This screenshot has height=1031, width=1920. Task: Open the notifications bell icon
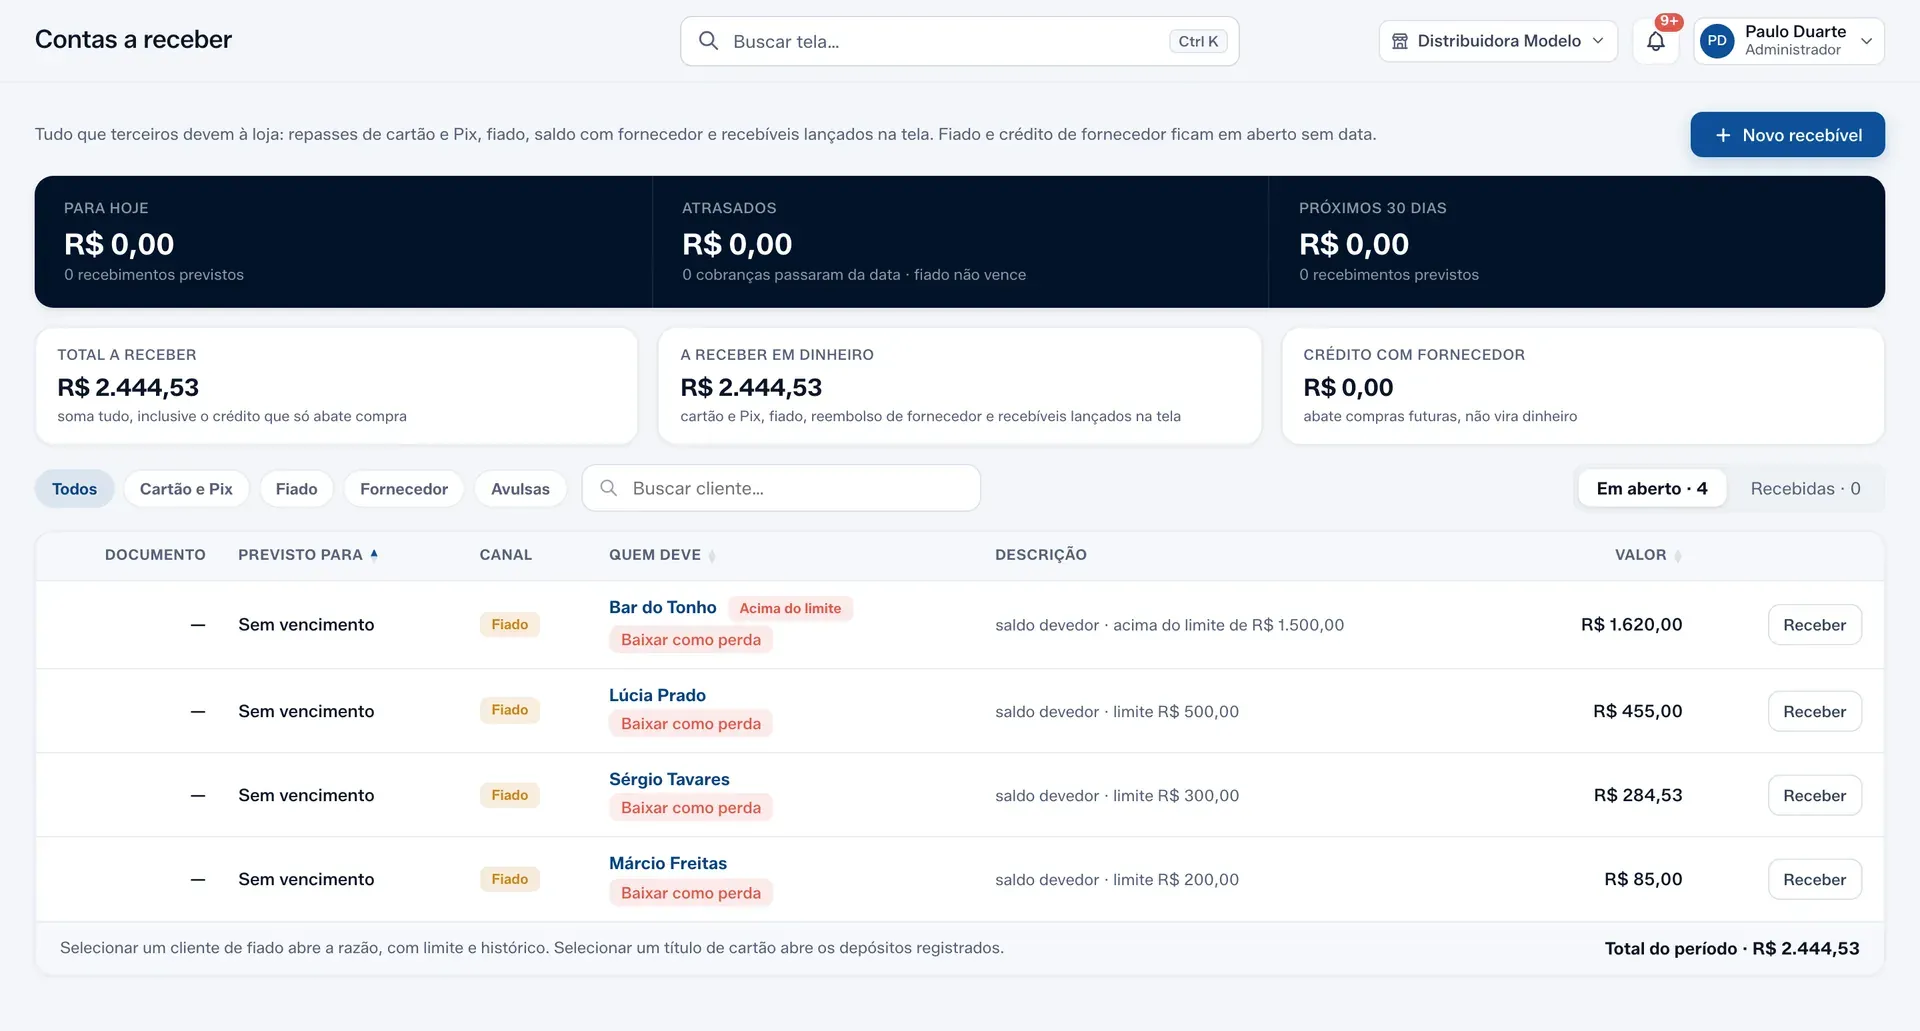click(x=1656, y=41)
